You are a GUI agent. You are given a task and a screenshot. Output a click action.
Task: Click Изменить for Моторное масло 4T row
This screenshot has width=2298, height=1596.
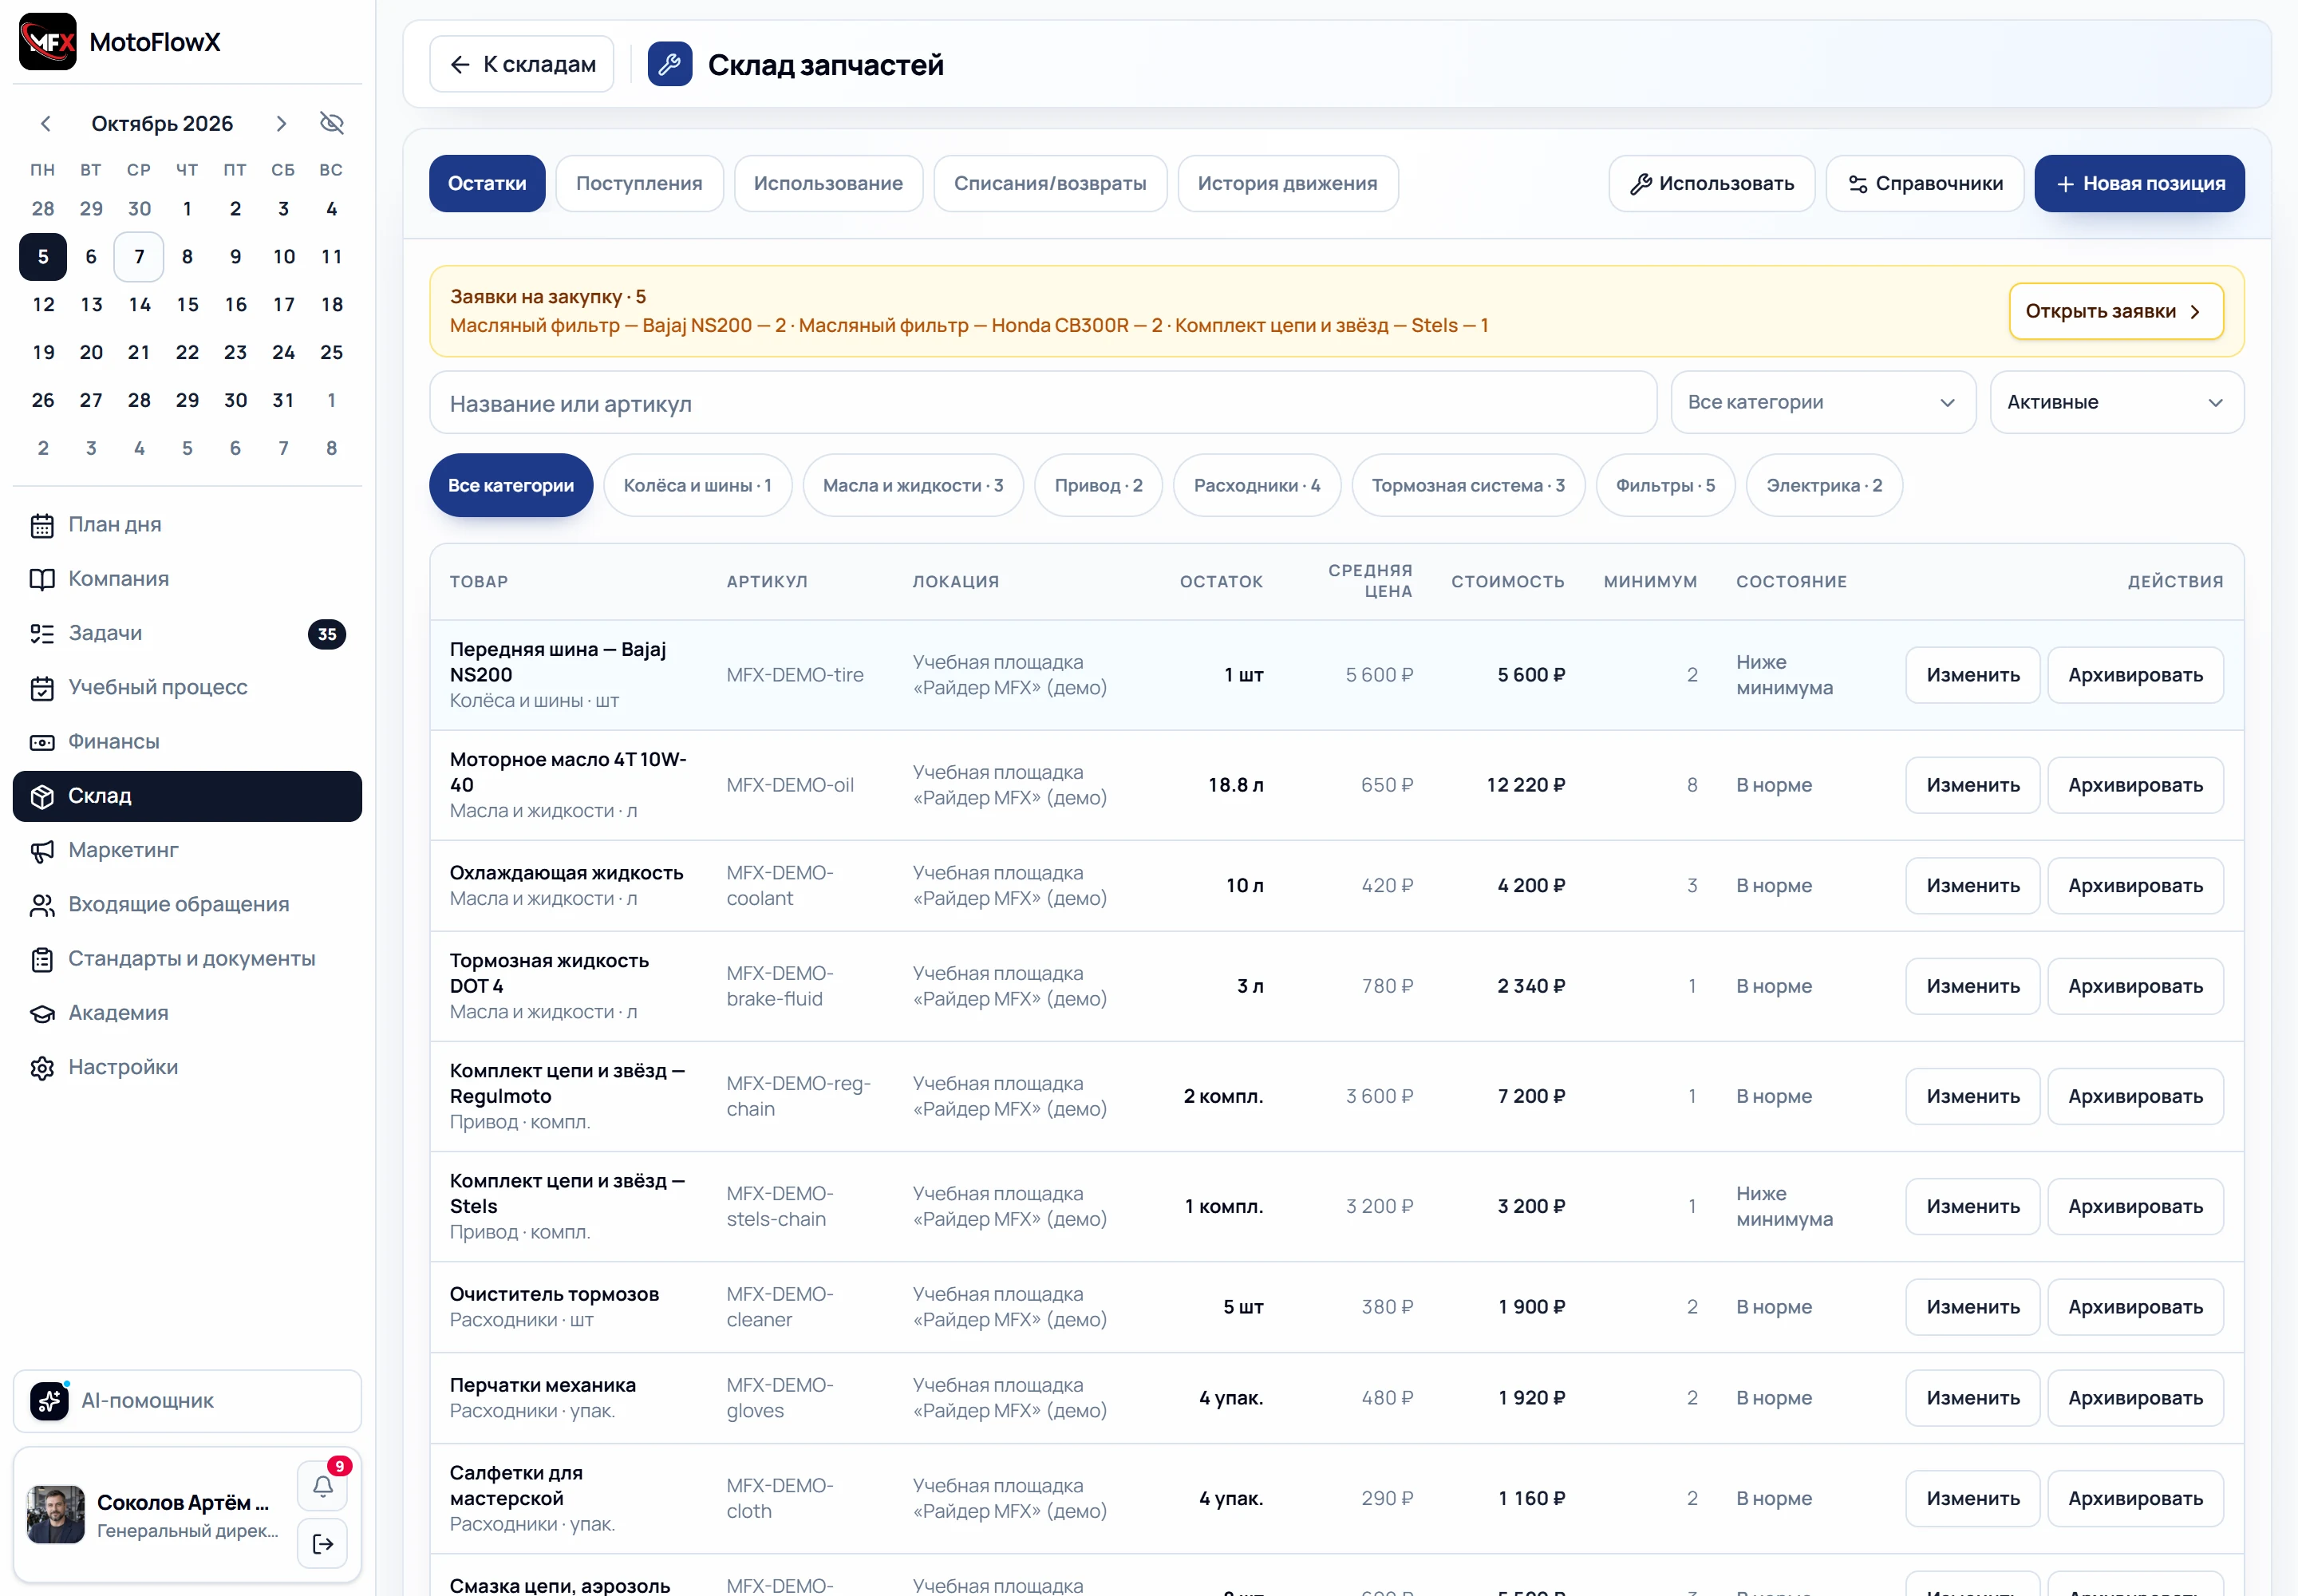pos(1972,785)
